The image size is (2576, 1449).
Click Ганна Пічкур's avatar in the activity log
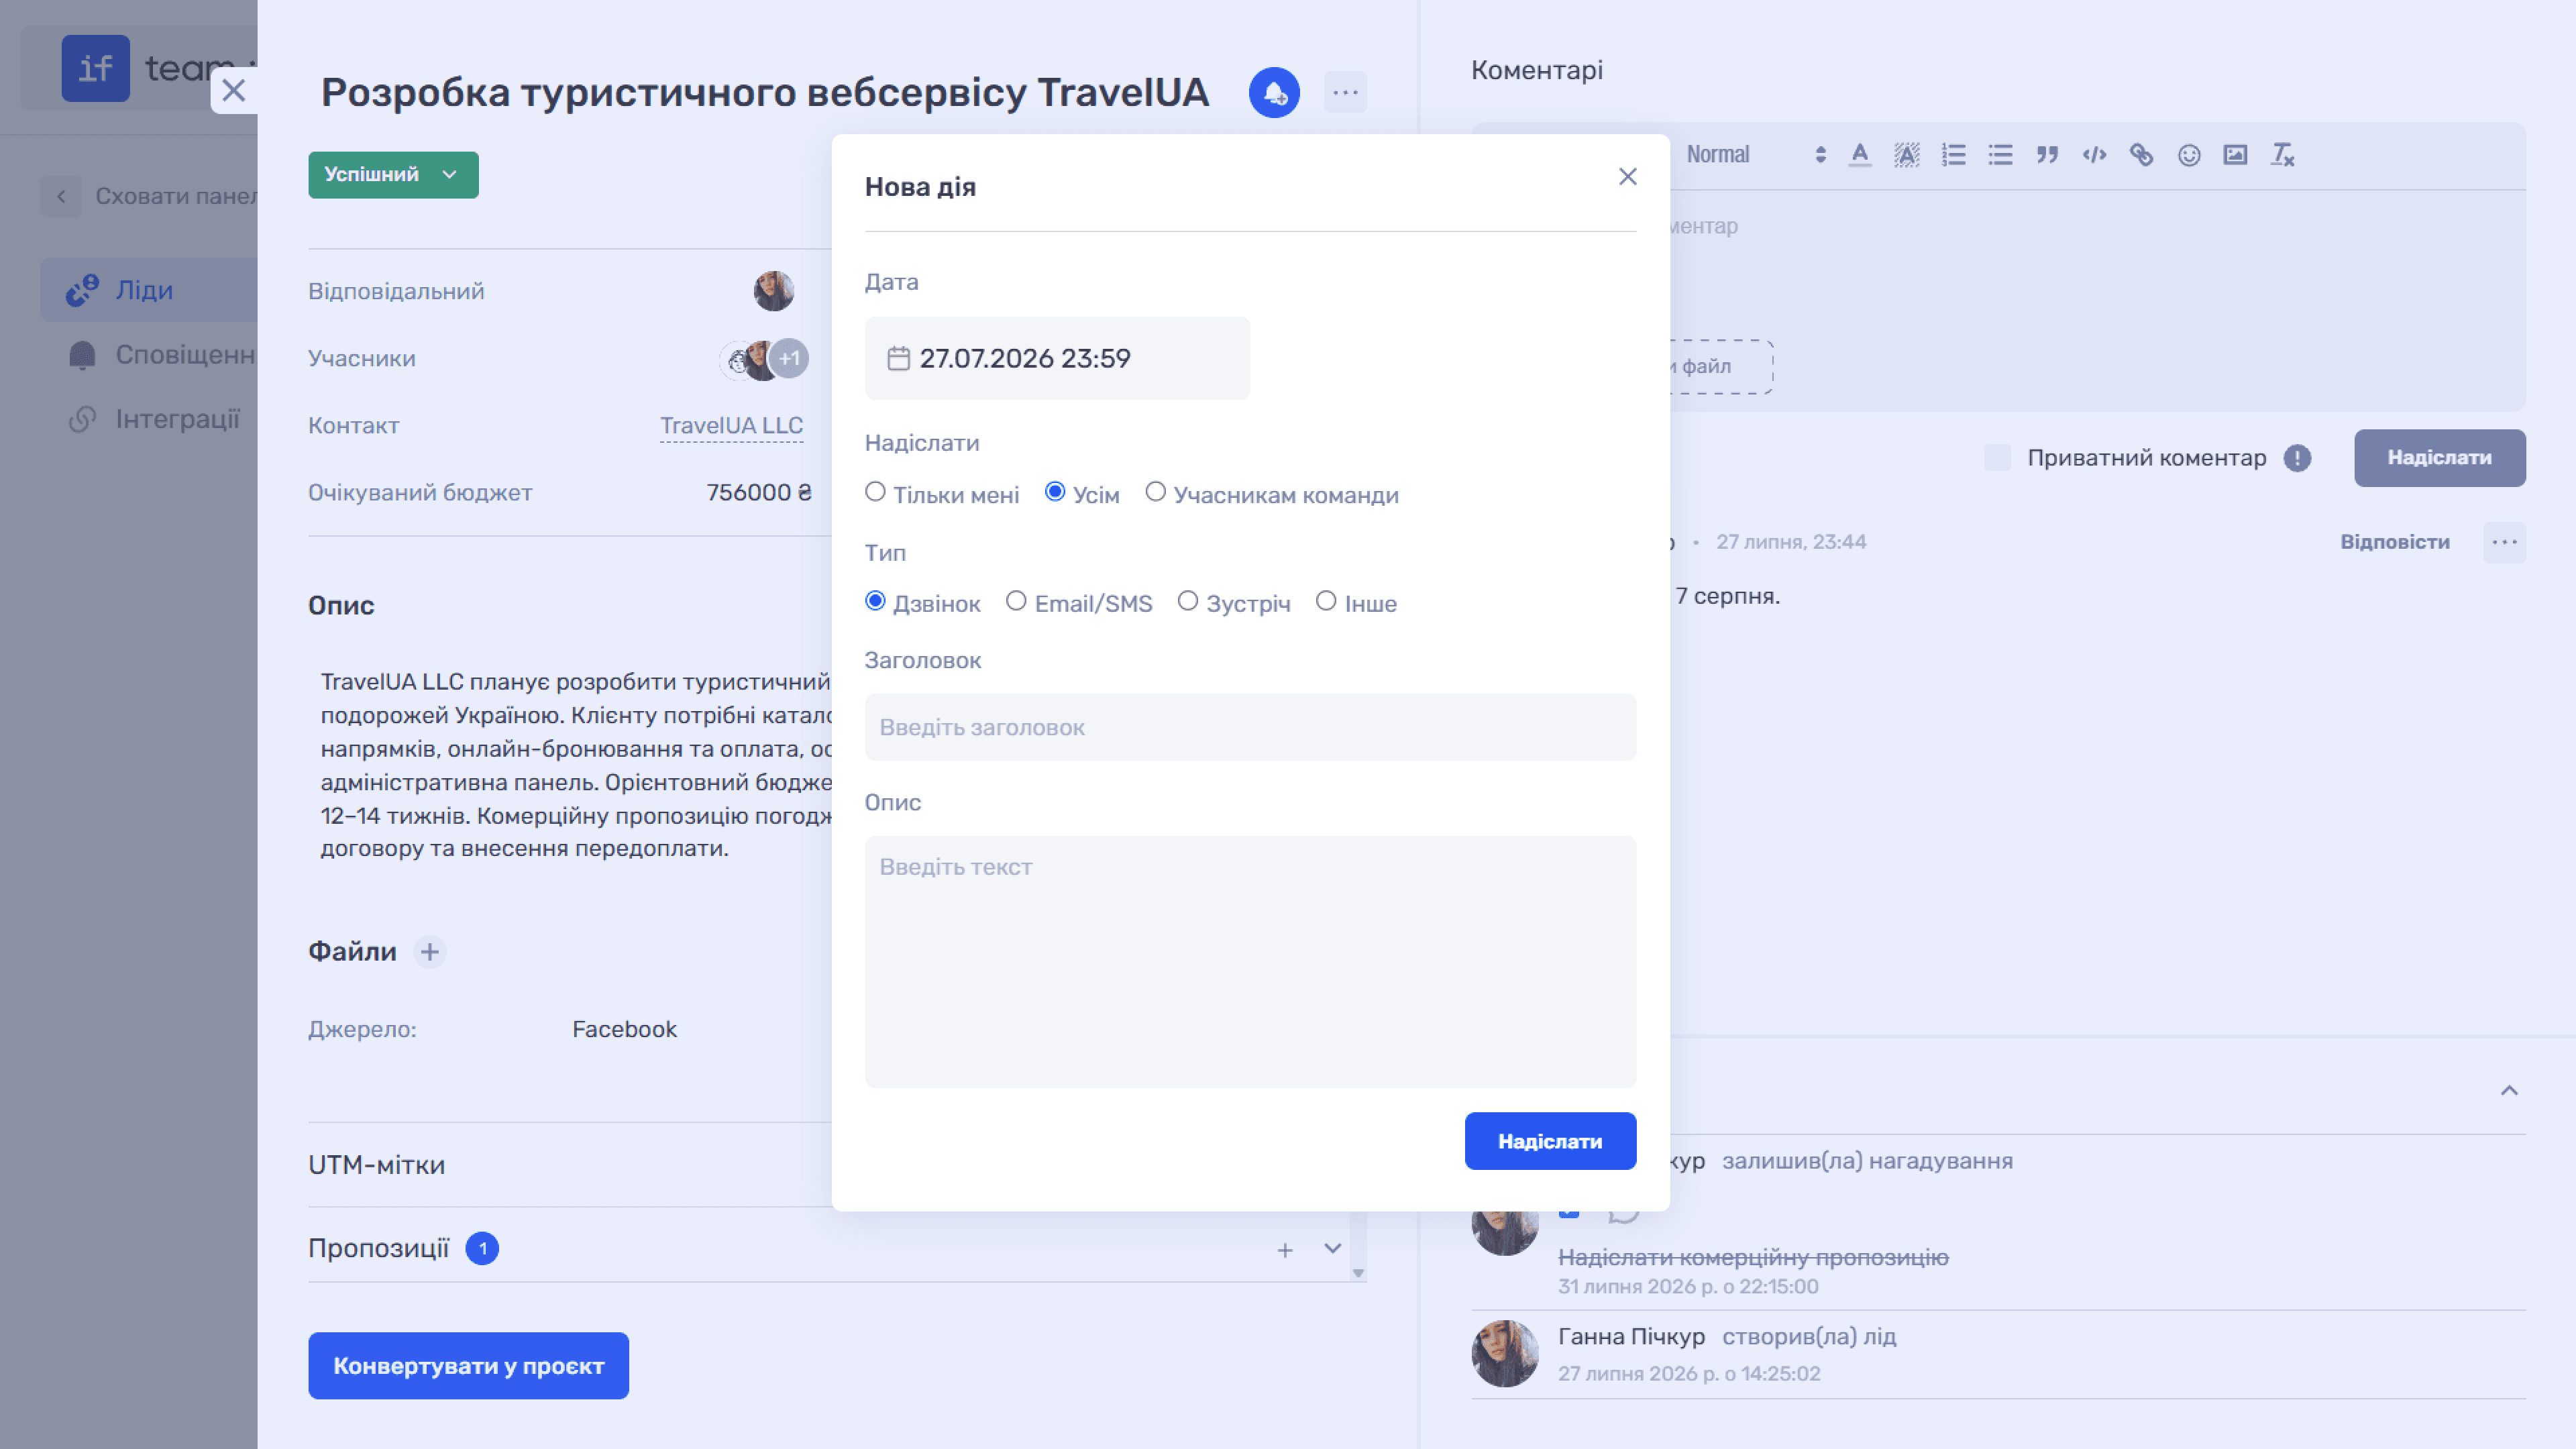tap(1505, 1353)
